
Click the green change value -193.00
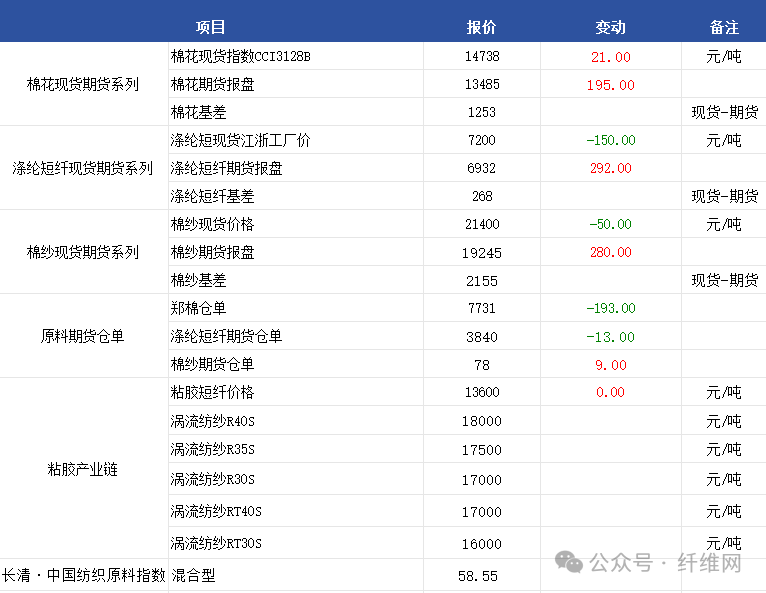click(611, 308)
